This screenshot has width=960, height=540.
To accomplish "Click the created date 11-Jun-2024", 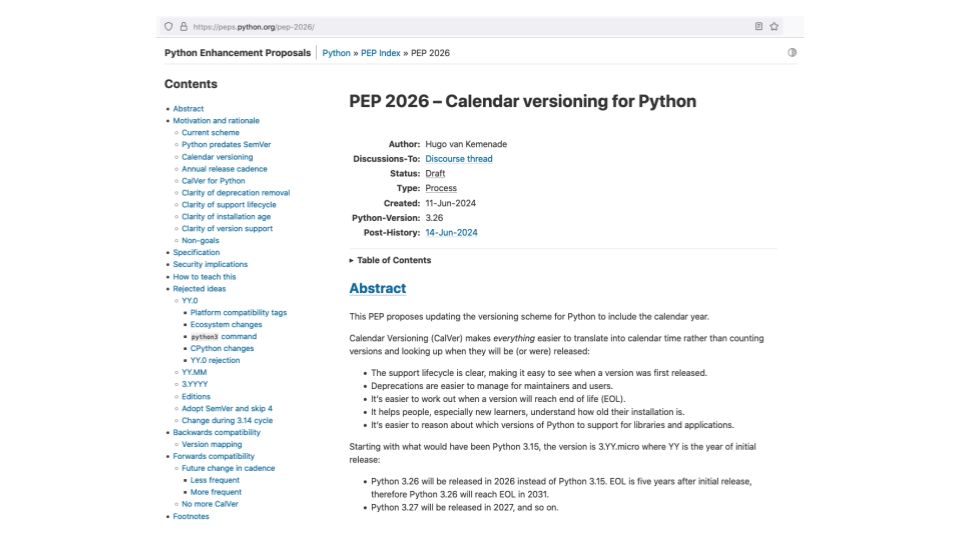I will click(x=451, y=203).
